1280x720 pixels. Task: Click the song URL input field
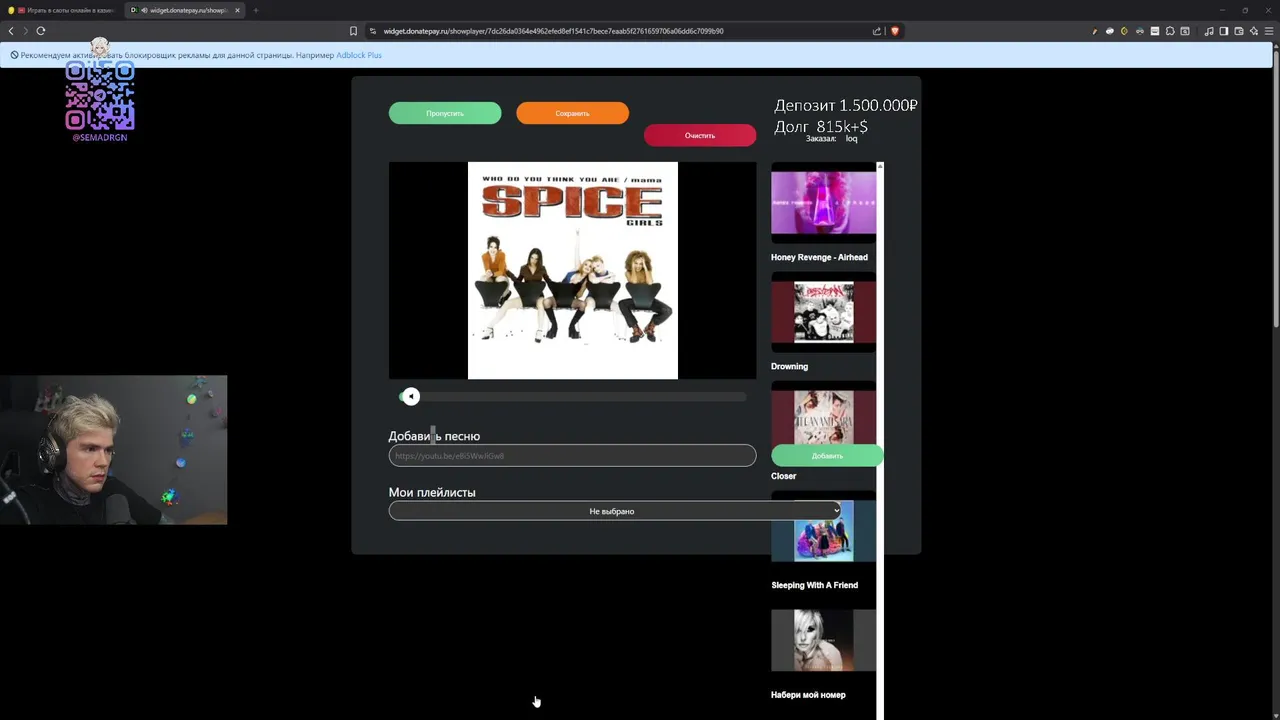[572, 455]
